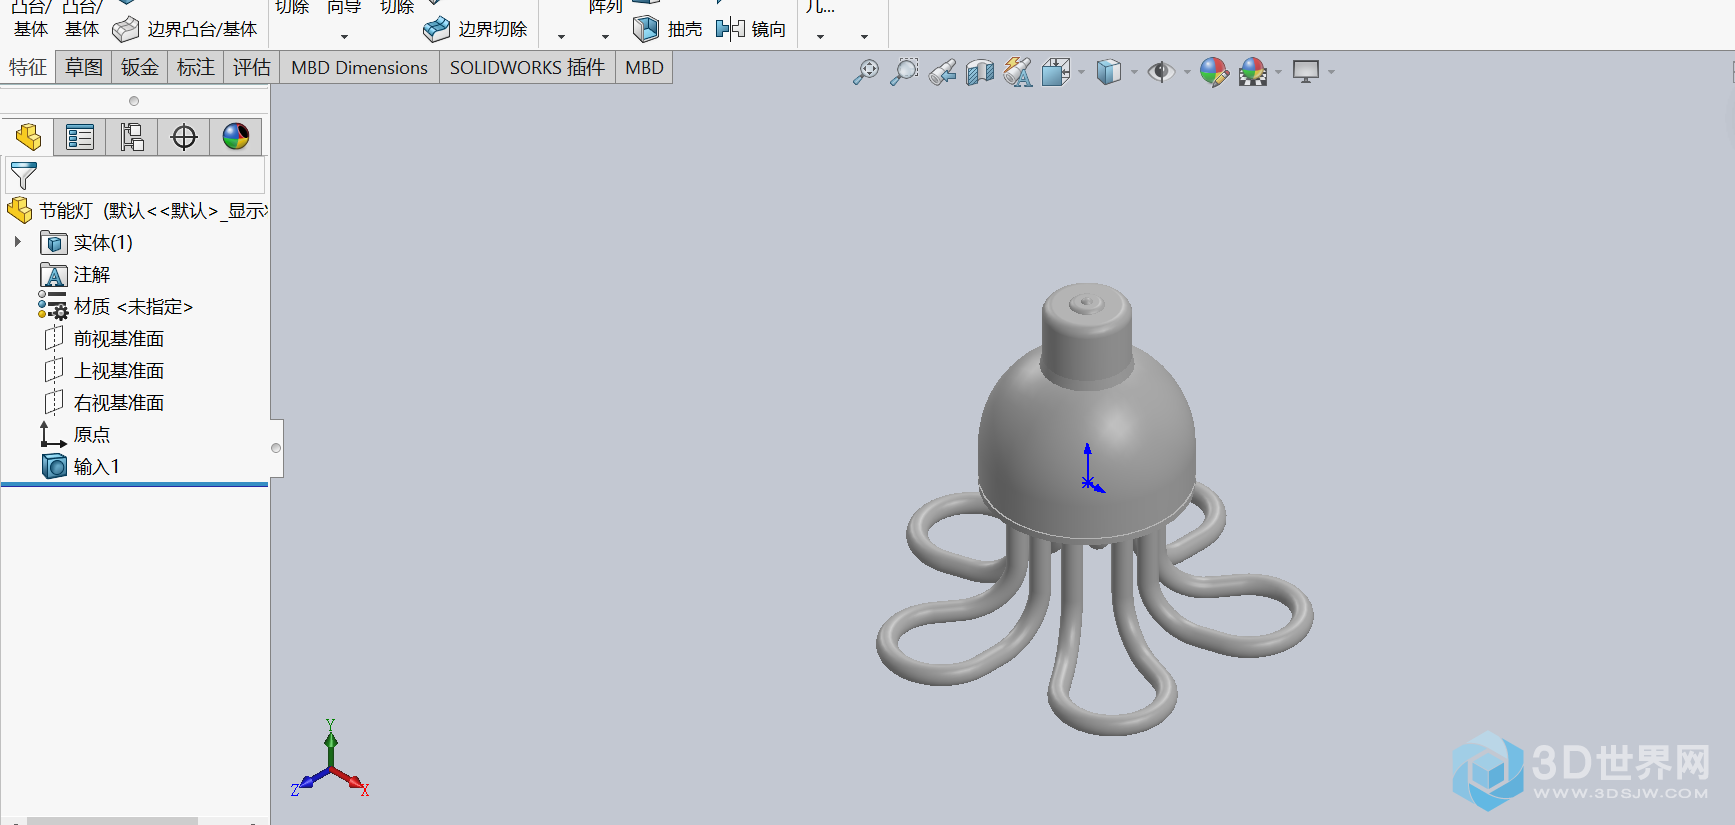Select the 输入1 feature
Image resolution: width=1735 pixels, height=825 pixels.
click(81, 467)
